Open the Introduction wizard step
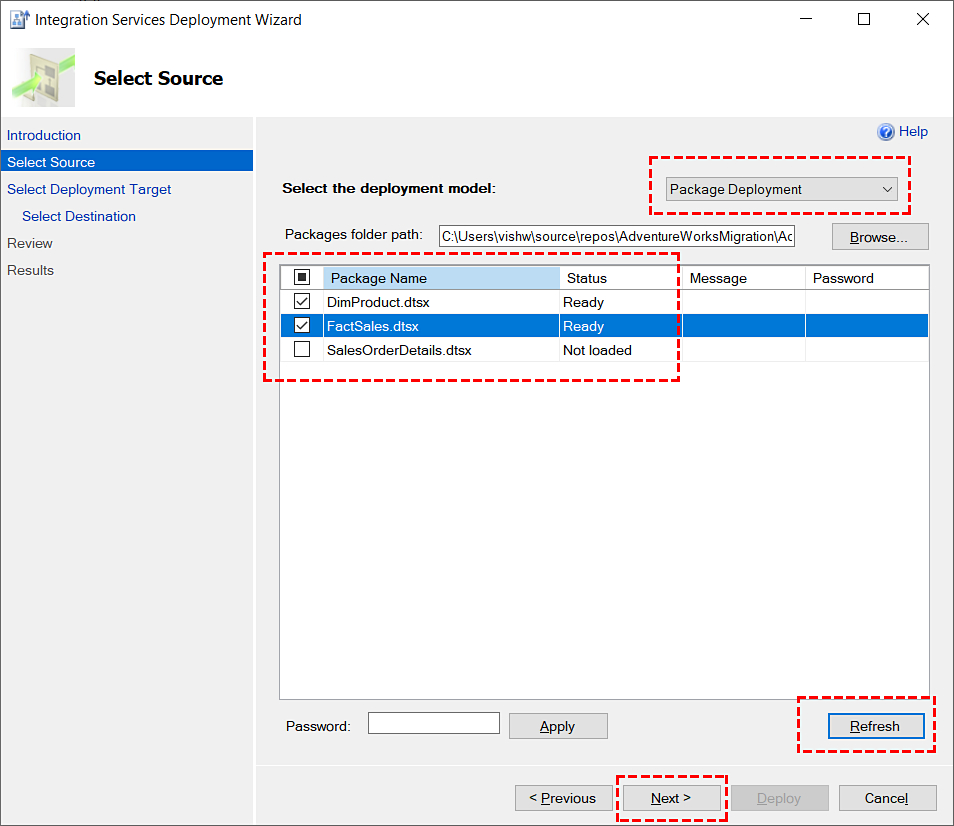 44,135
